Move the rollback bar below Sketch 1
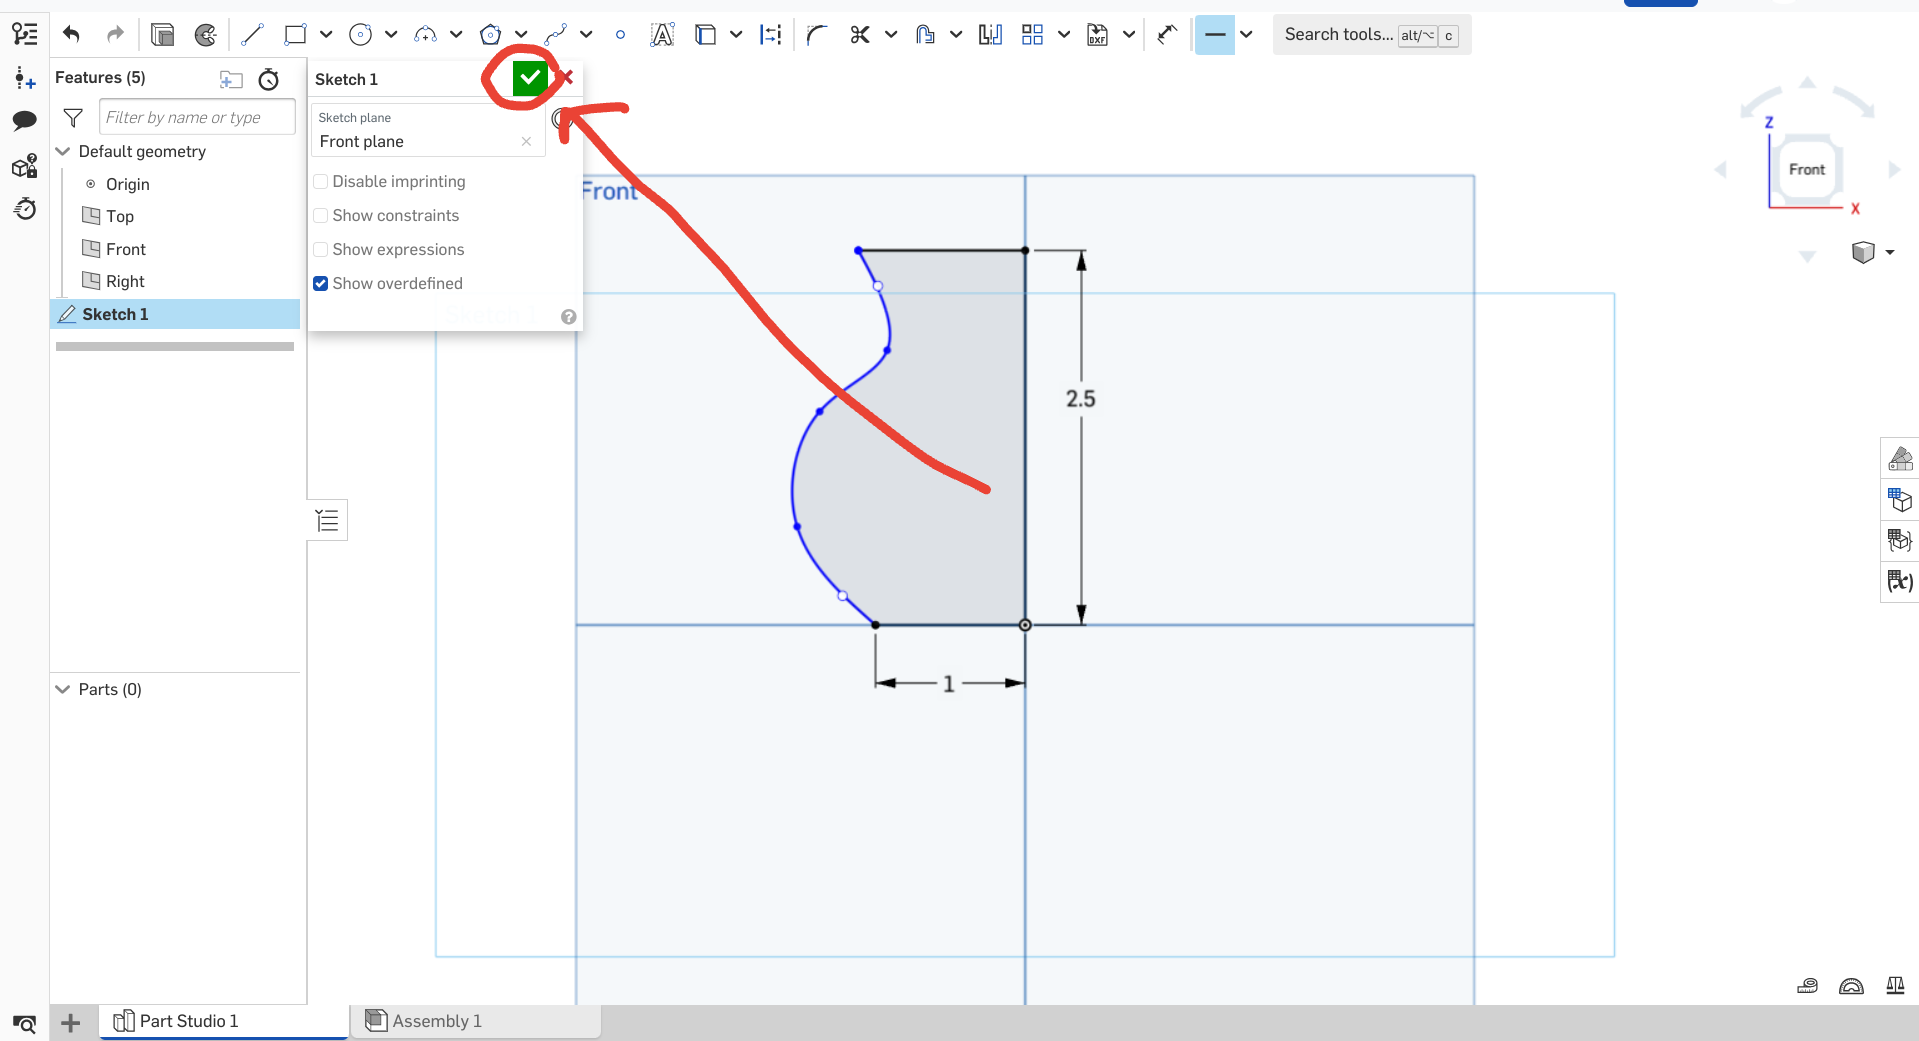1919x1041 pixels. (175, 347)
